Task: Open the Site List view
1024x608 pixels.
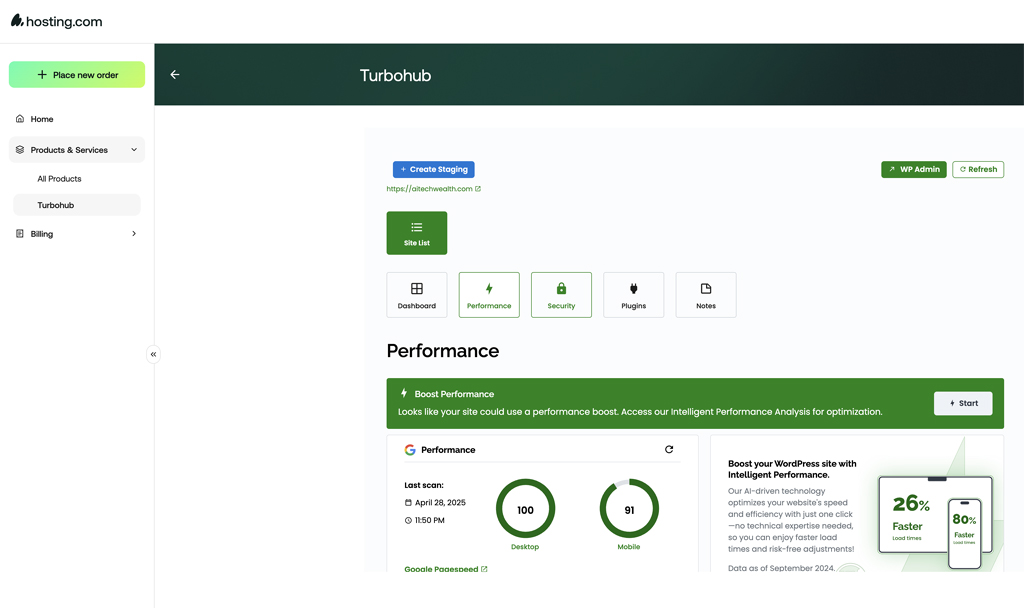Action: pos(417,233)
